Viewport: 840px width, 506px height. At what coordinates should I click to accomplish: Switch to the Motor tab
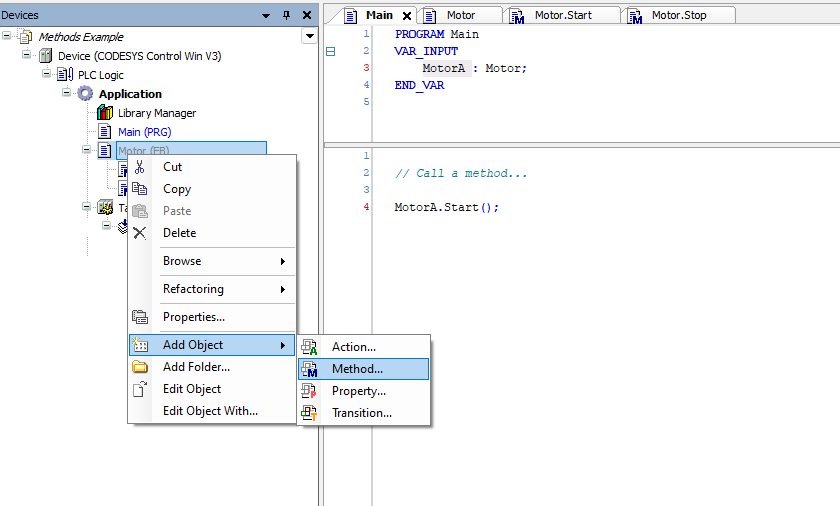coord(461,16)
